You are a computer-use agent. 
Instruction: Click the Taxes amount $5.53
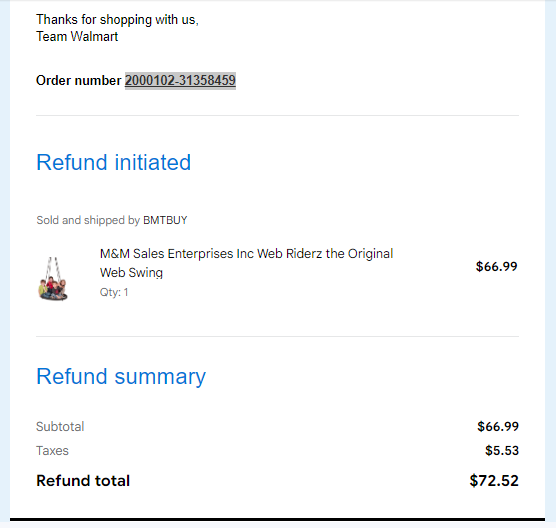(x=502, y=451)
